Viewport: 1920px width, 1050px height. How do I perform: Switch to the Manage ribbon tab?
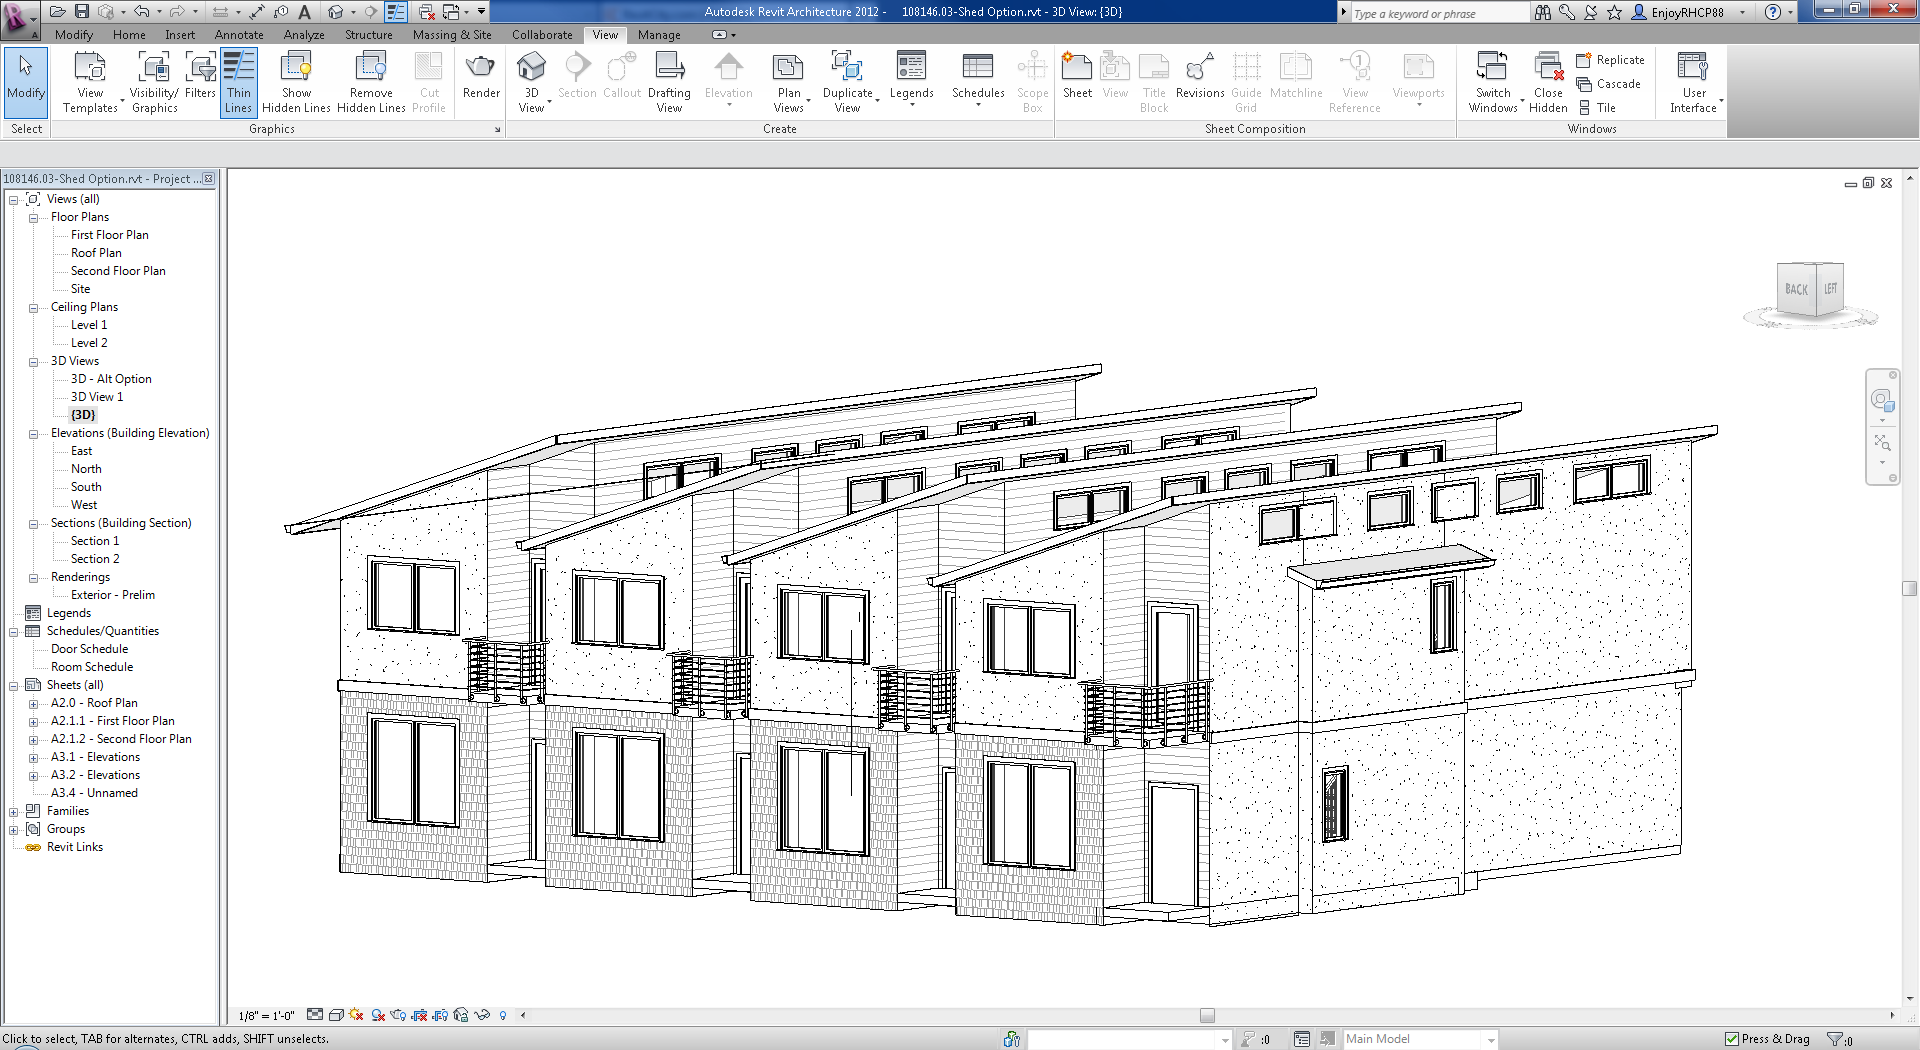pos(659,34)
